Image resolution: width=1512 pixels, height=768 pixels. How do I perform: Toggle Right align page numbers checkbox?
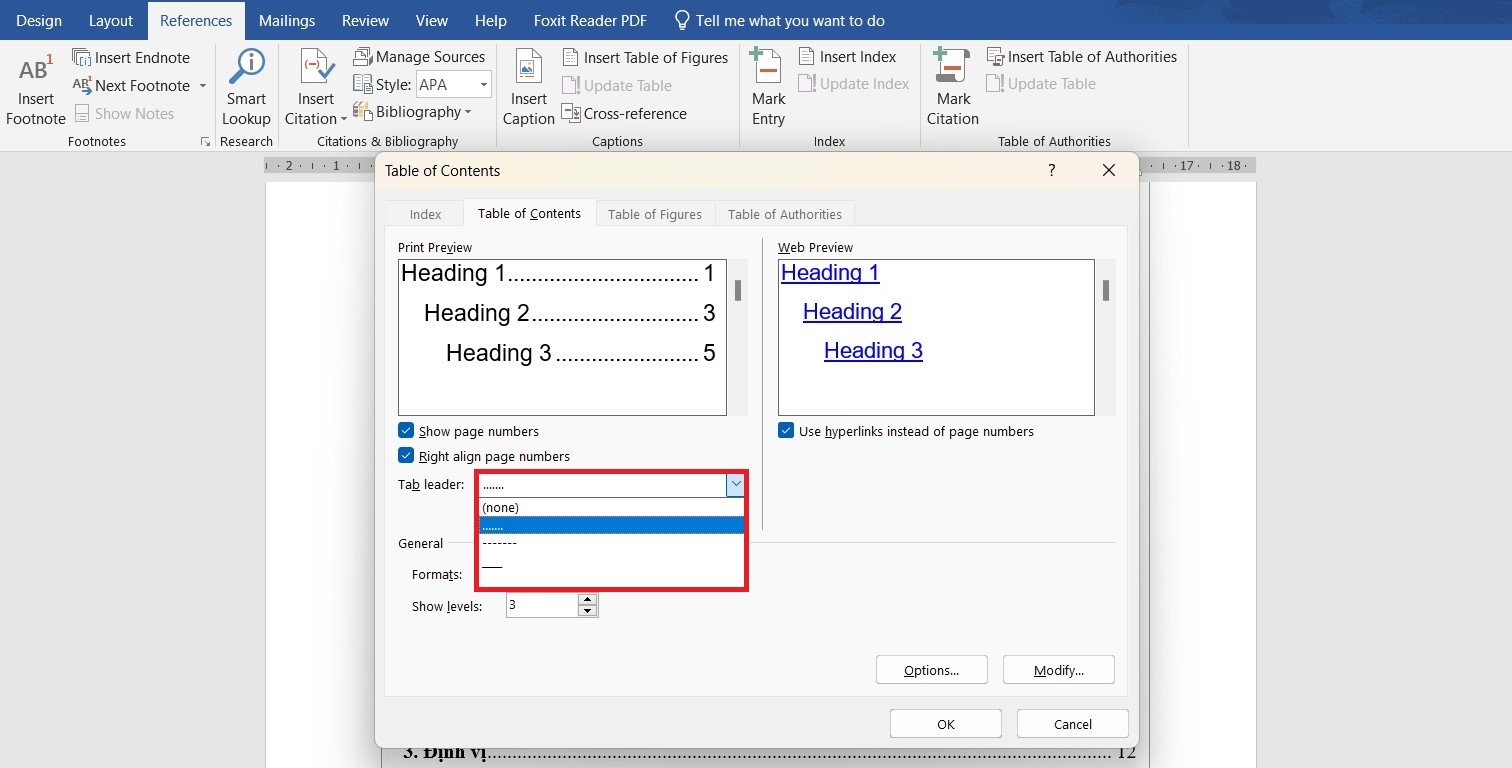click(406, 456)
